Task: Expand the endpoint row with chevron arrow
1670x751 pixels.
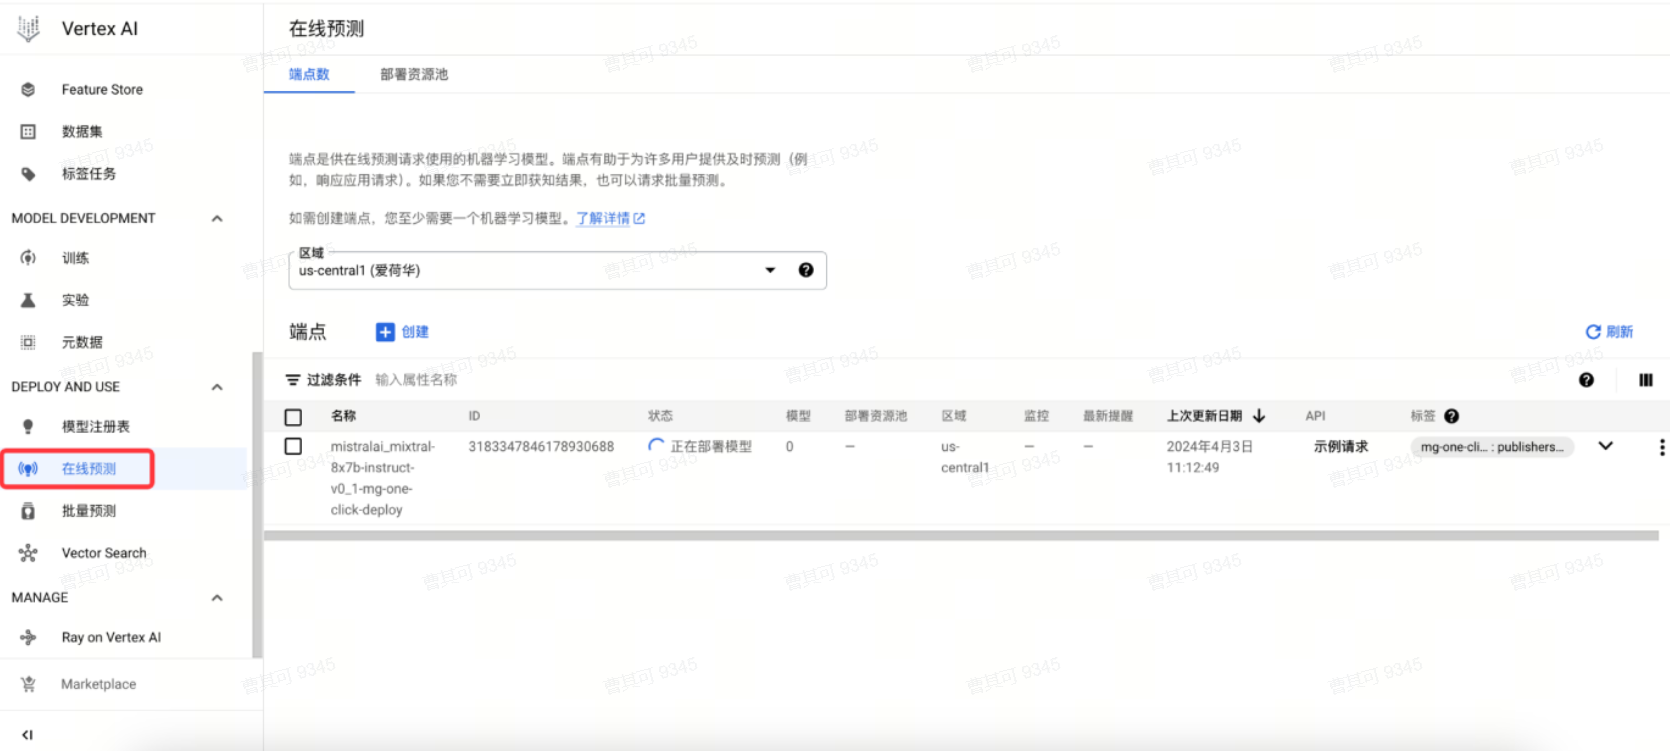Action: tap(1605, 446)
